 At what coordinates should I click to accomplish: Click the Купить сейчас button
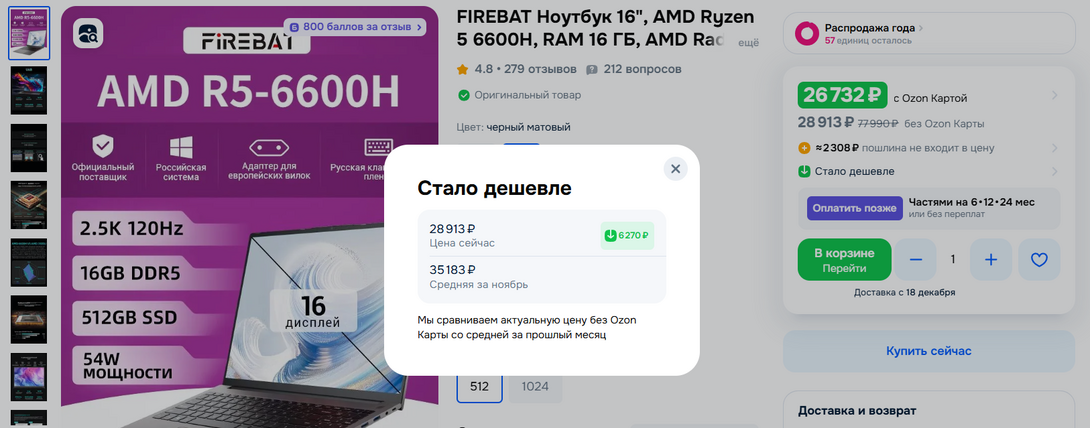[x=928, y=352]
